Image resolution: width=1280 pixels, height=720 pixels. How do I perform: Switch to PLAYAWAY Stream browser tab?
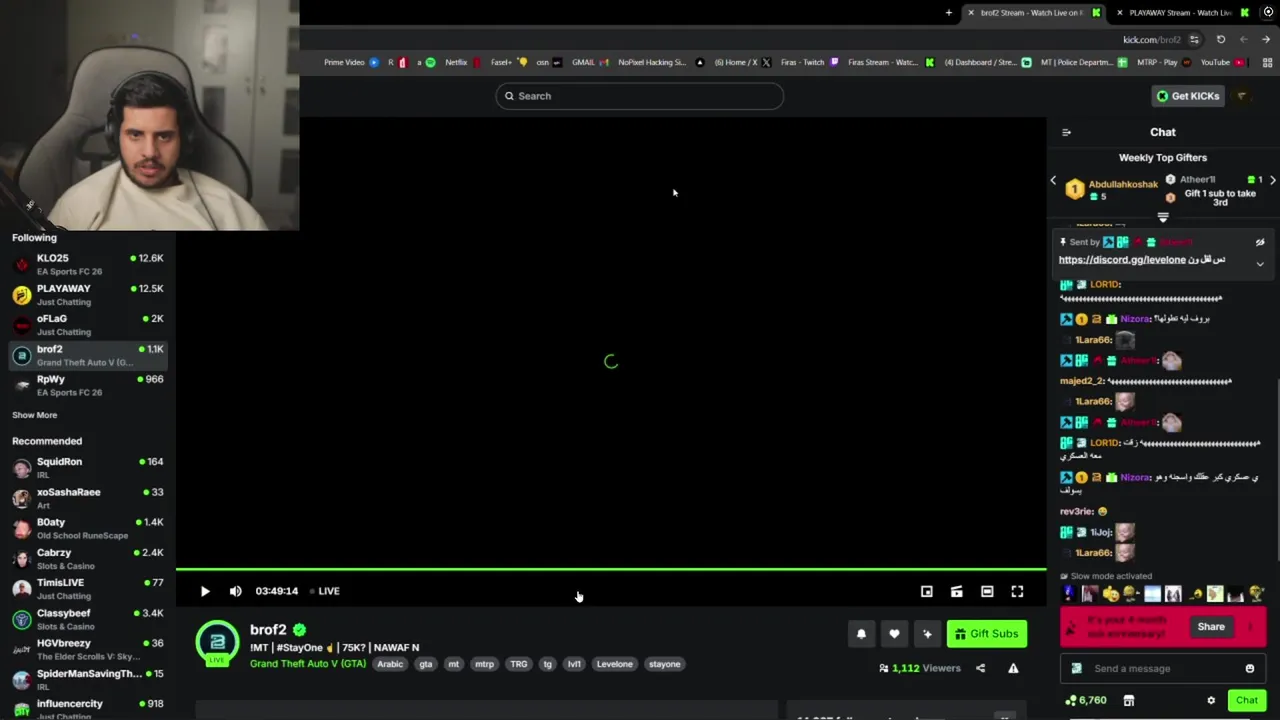1178,13
